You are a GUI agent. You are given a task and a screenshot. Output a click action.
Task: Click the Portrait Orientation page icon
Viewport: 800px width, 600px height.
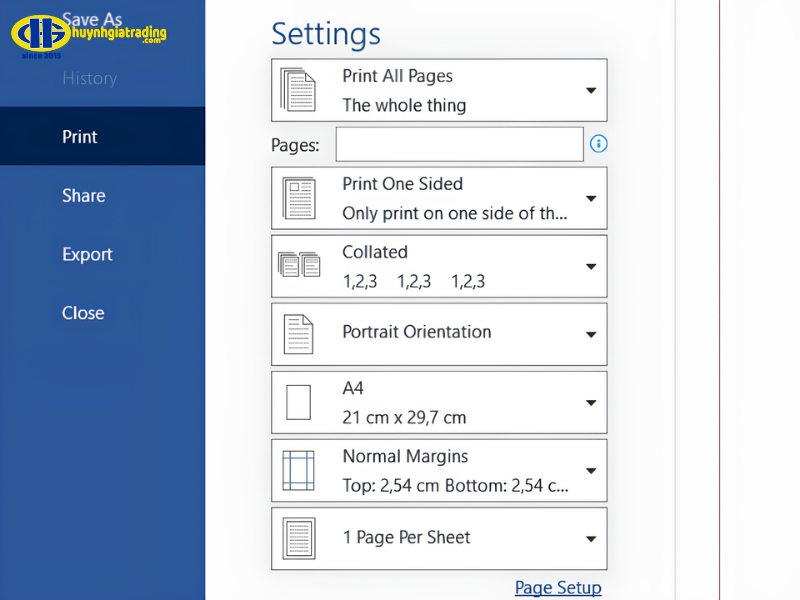coord(298,334)
